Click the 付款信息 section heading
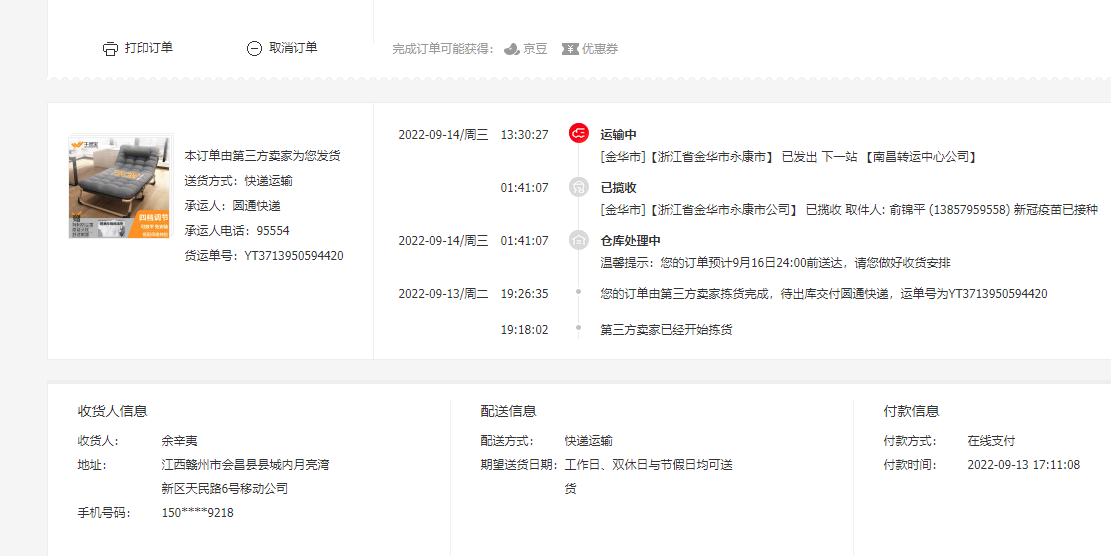1111x556 pixels. click(x=911, y=411)
